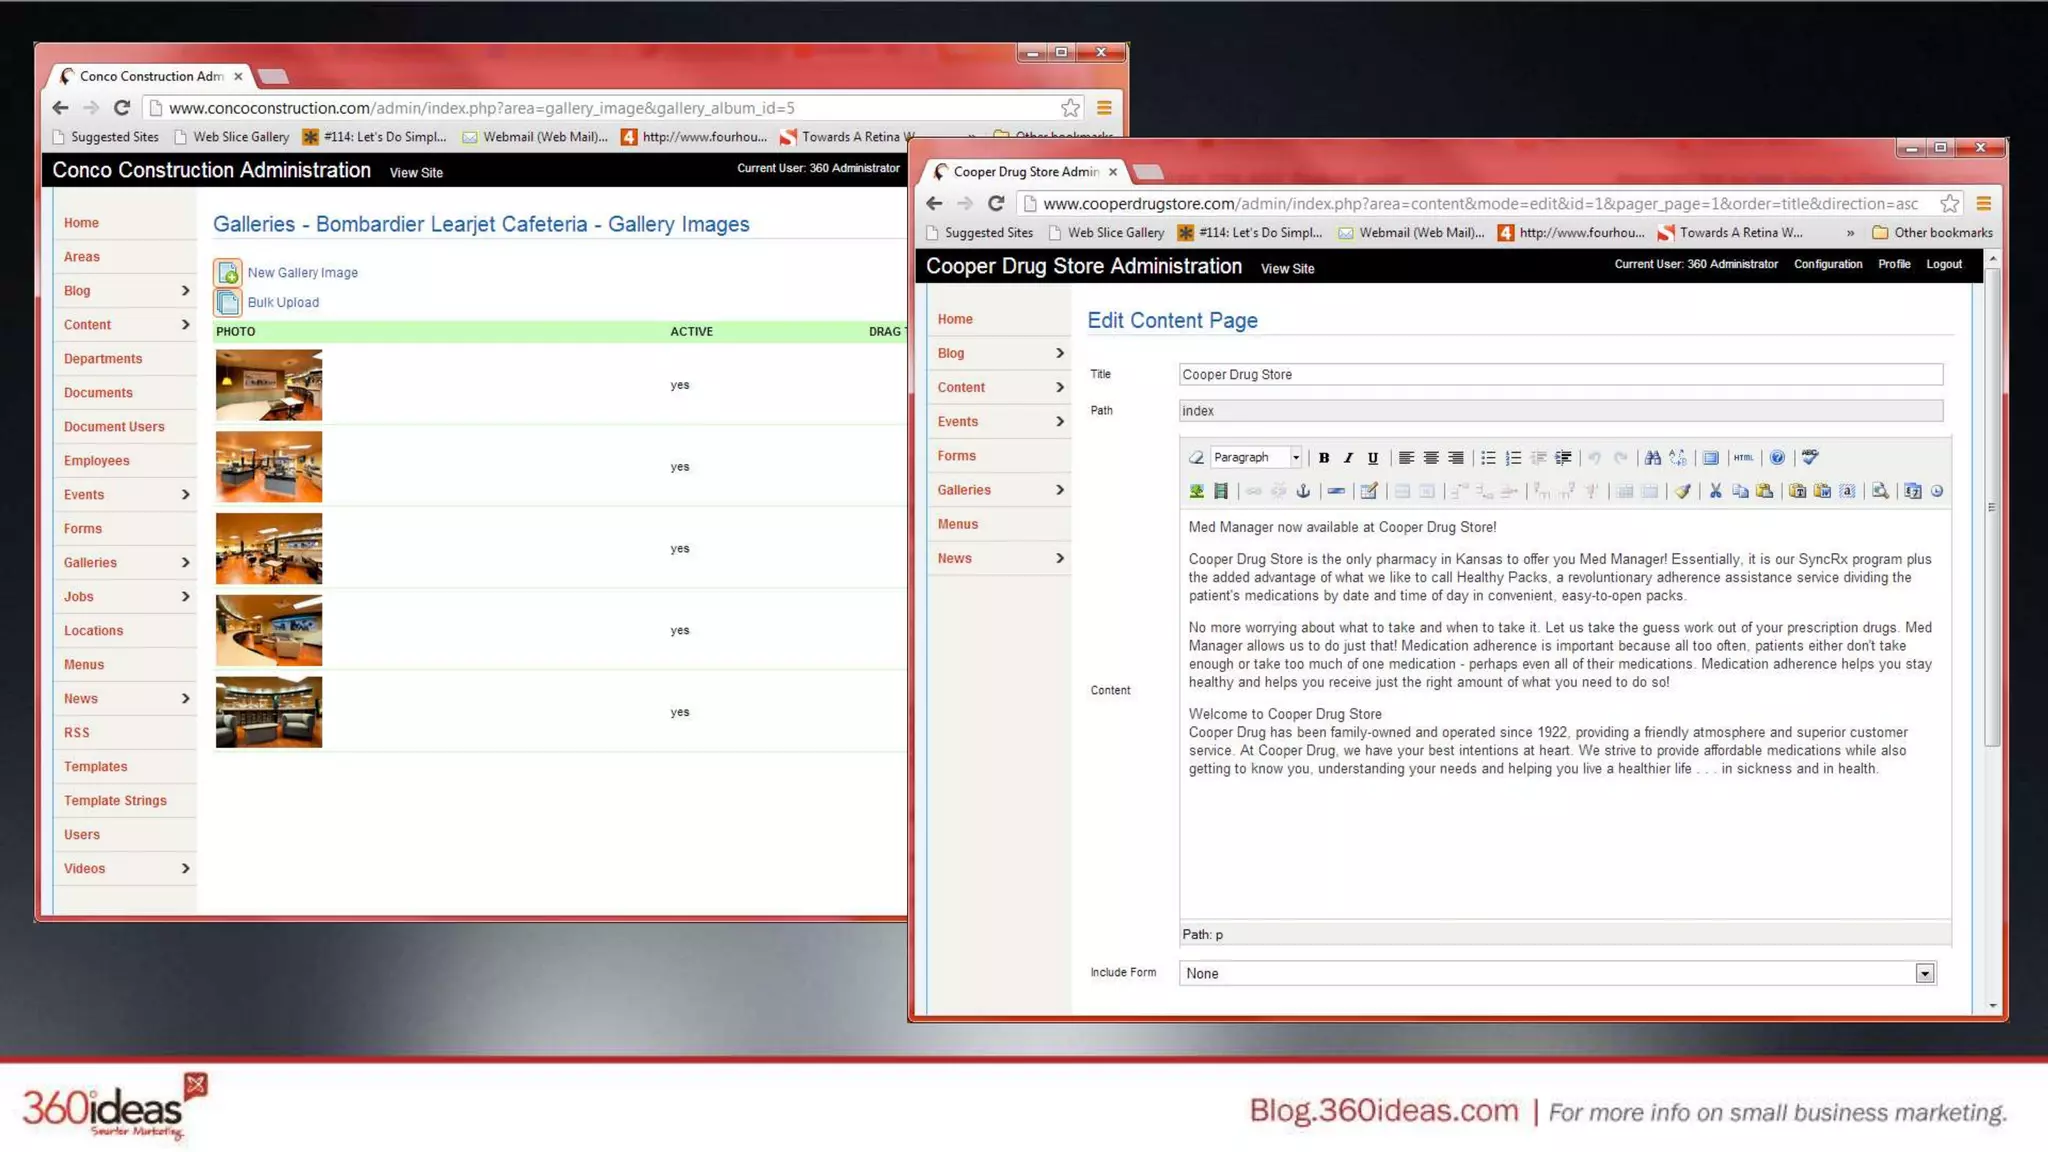Open HTML source editor button
2048x1152 pixels.
[x=1743, y=458]
